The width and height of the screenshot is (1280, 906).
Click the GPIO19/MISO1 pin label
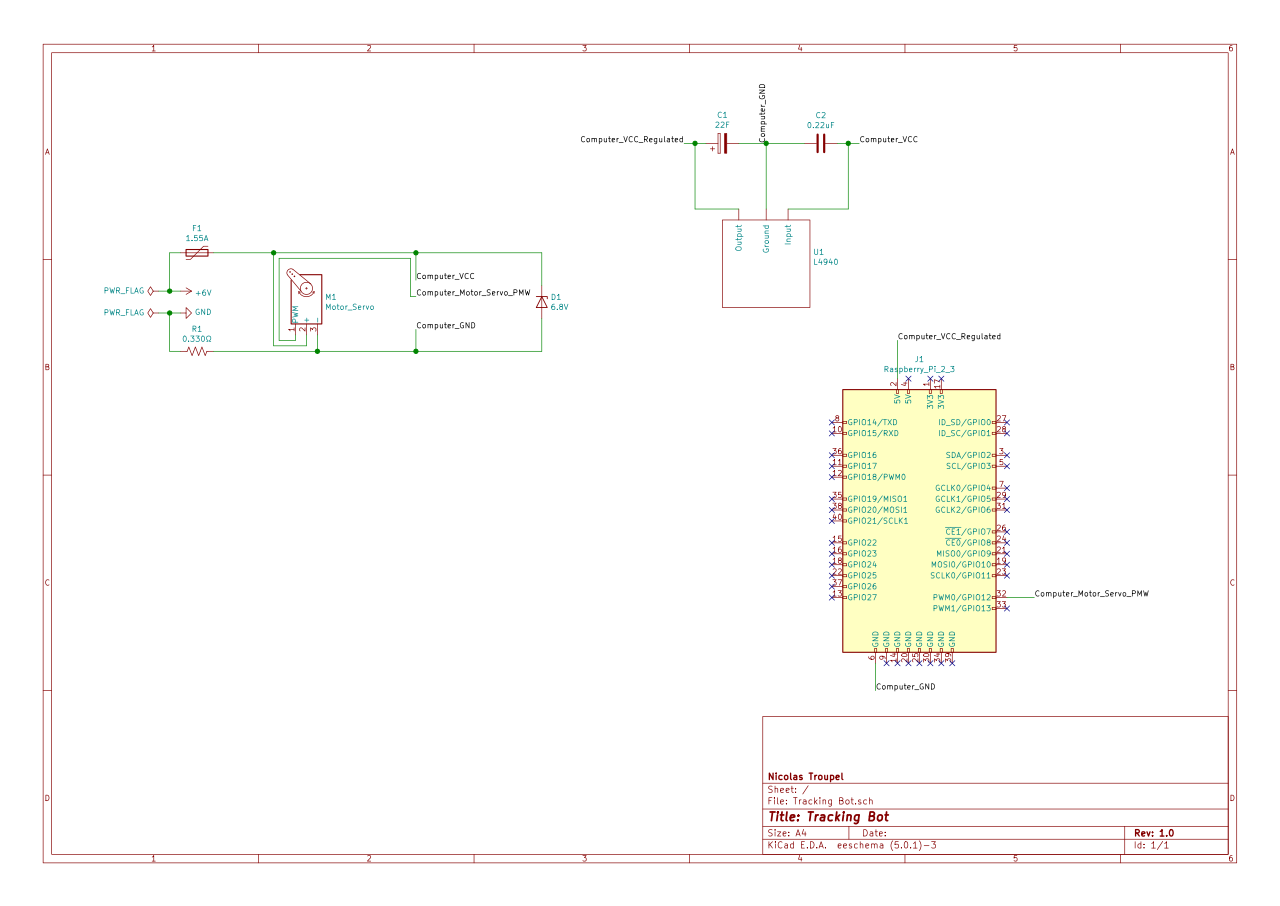click(x=878, y=499)
